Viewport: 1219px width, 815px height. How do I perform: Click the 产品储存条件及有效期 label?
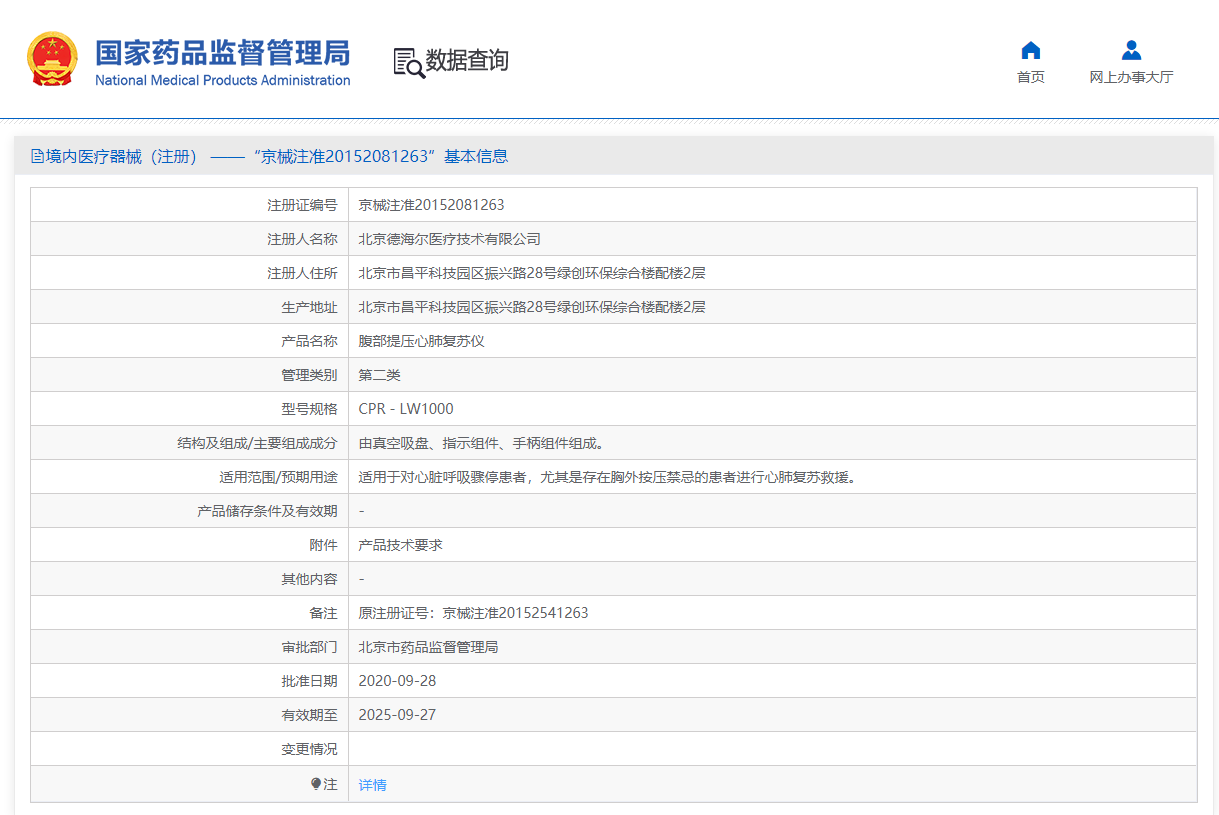(268, 511)
